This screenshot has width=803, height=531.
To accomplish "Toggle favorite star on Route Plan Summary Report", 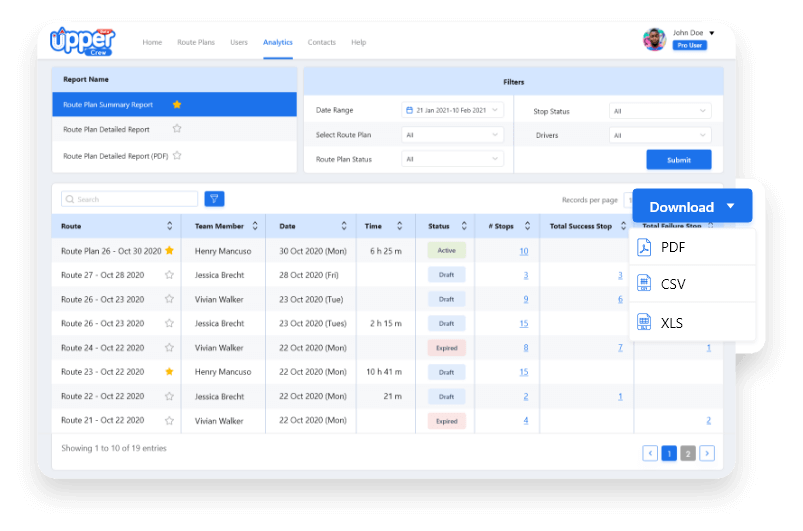I will coord(177,104).
